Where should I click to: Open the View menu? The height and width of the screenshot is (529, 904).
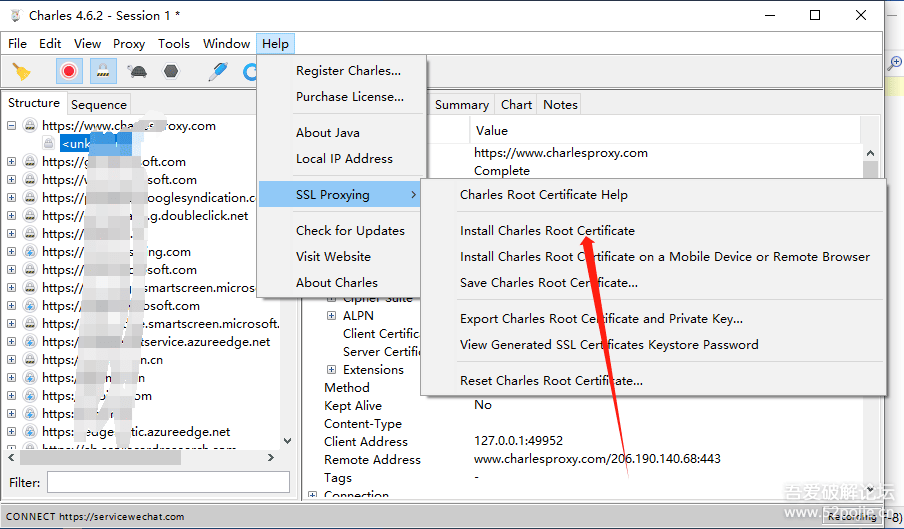point(87,44)
